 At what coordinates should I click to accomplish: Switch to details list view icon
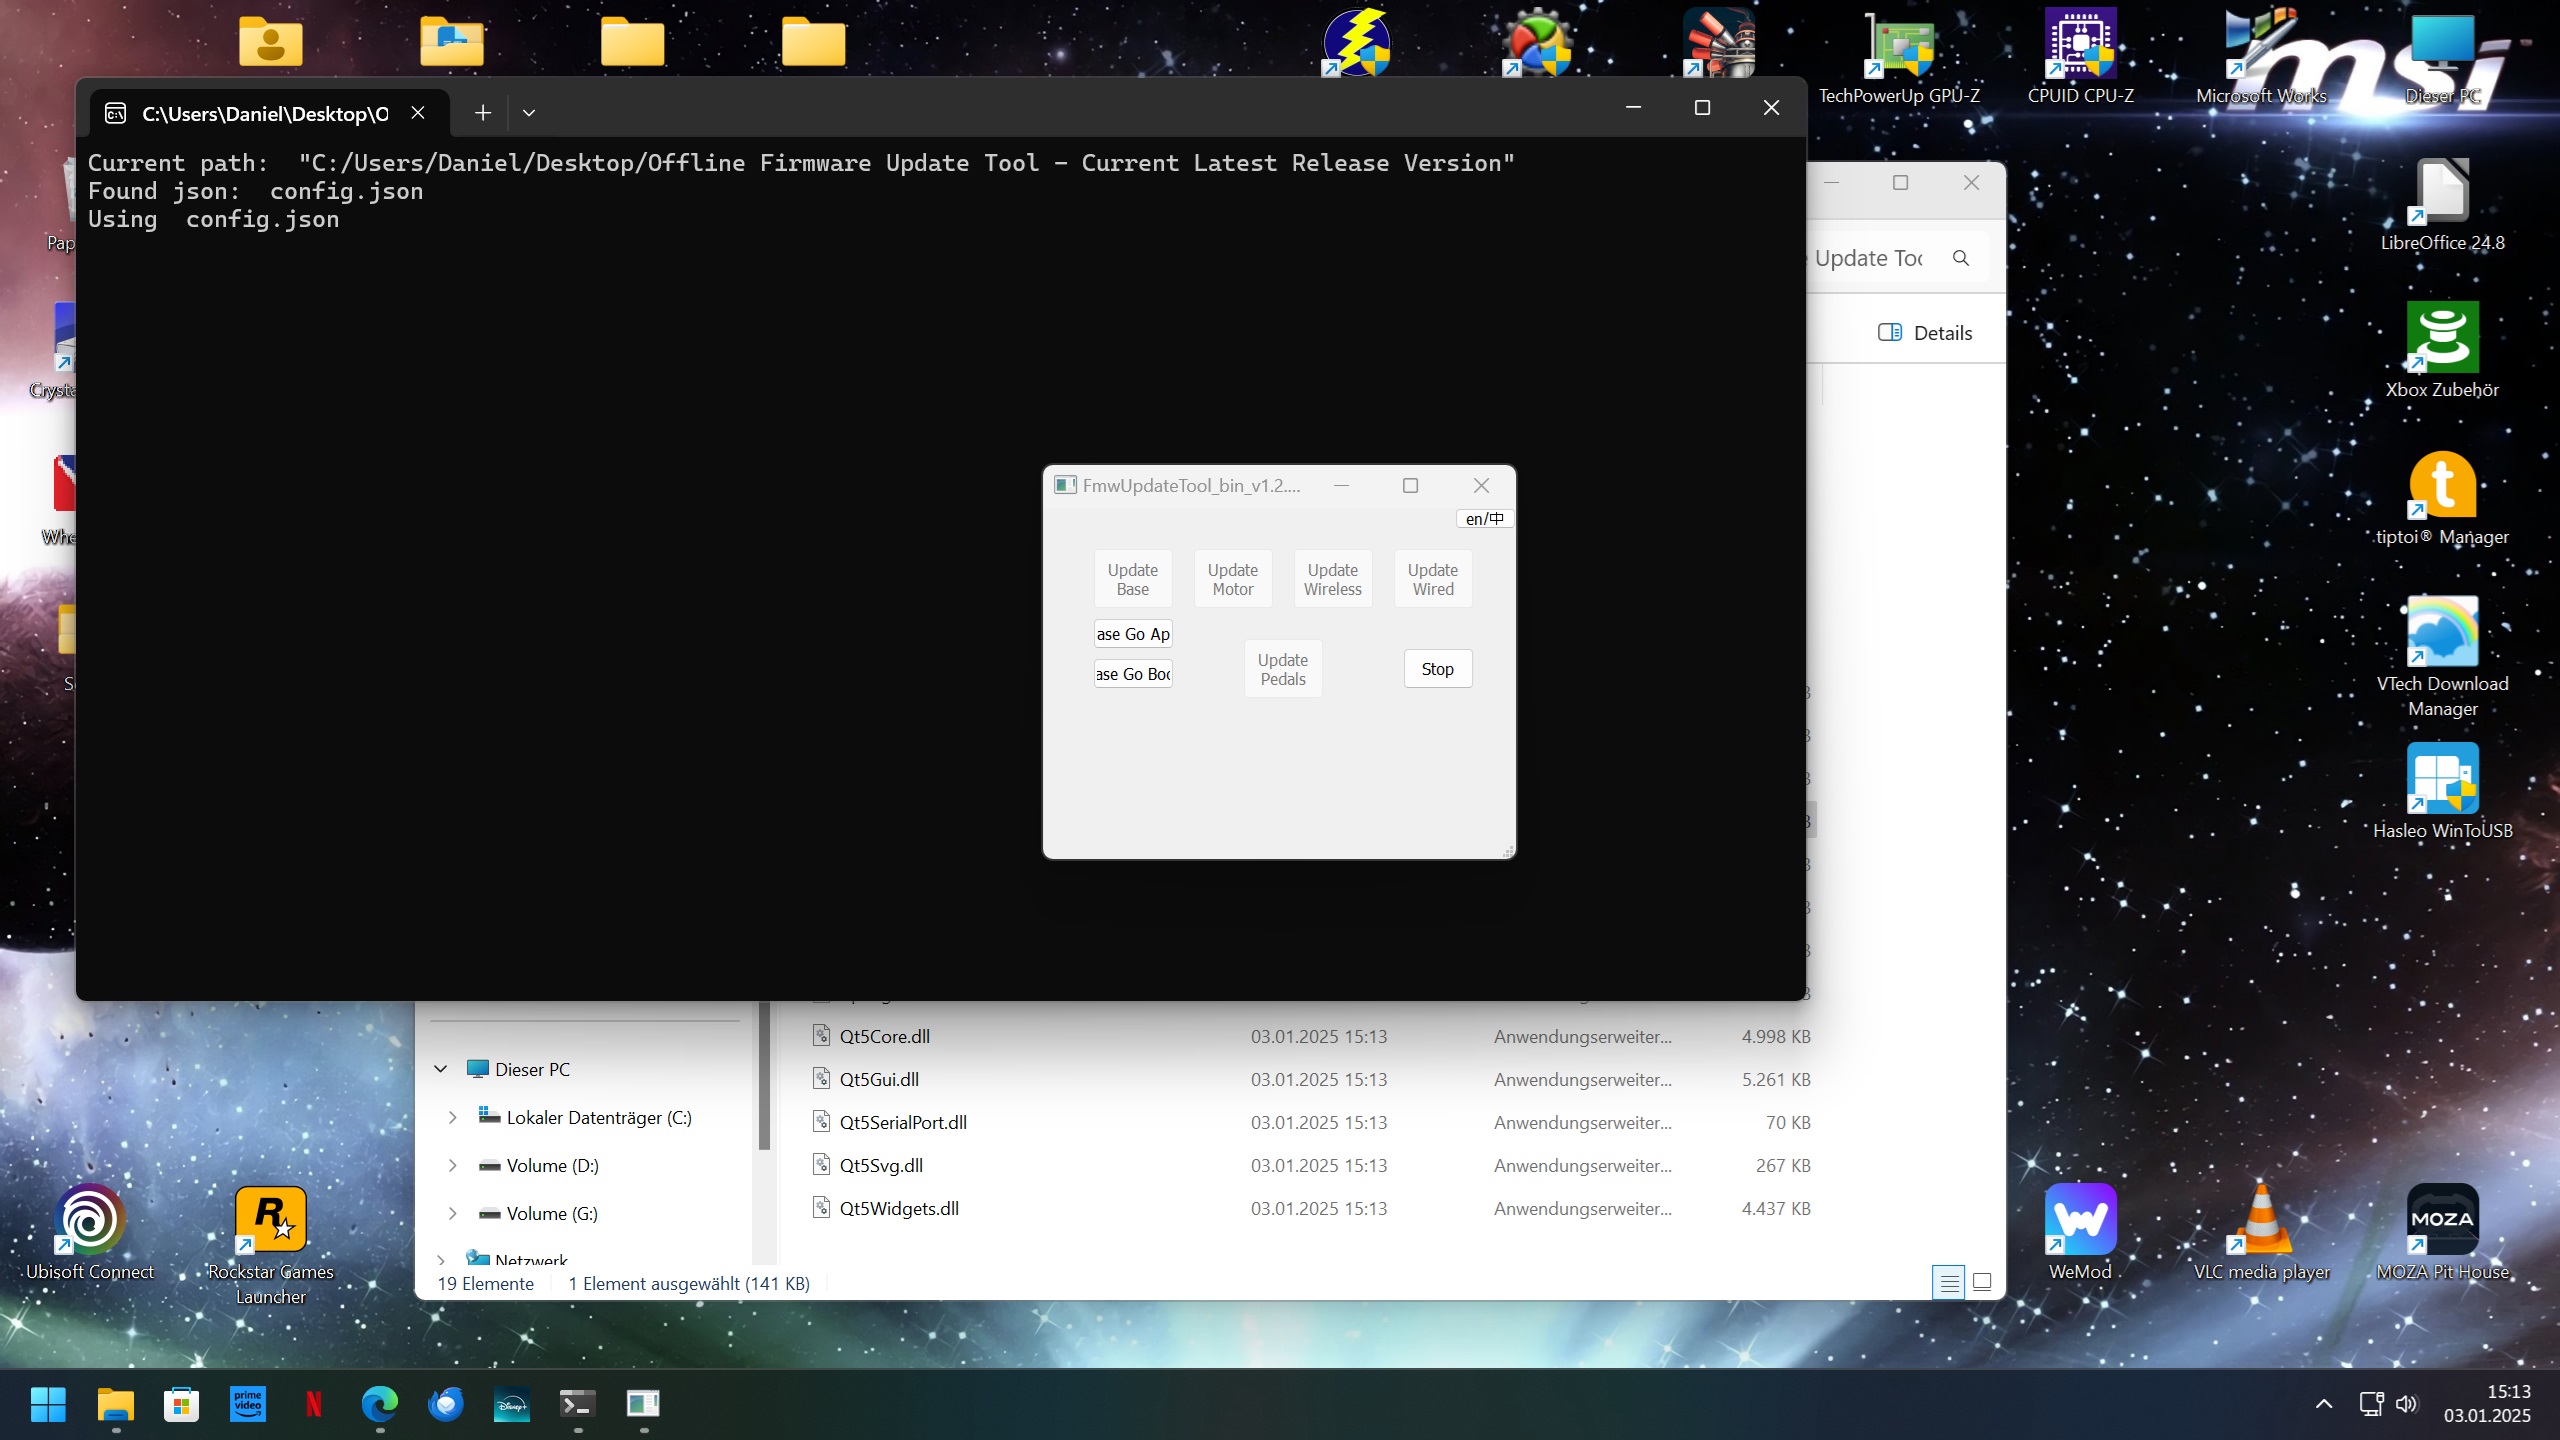[1949, 1282]
